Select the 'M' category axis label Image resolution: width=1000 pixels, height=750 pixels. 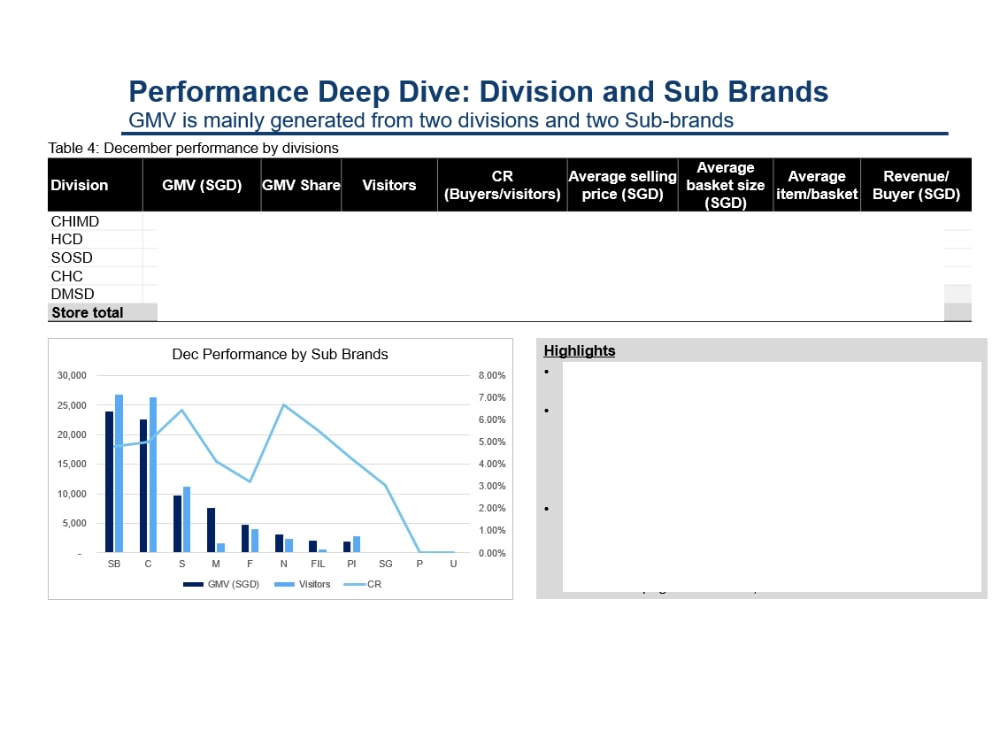point(216,564)
